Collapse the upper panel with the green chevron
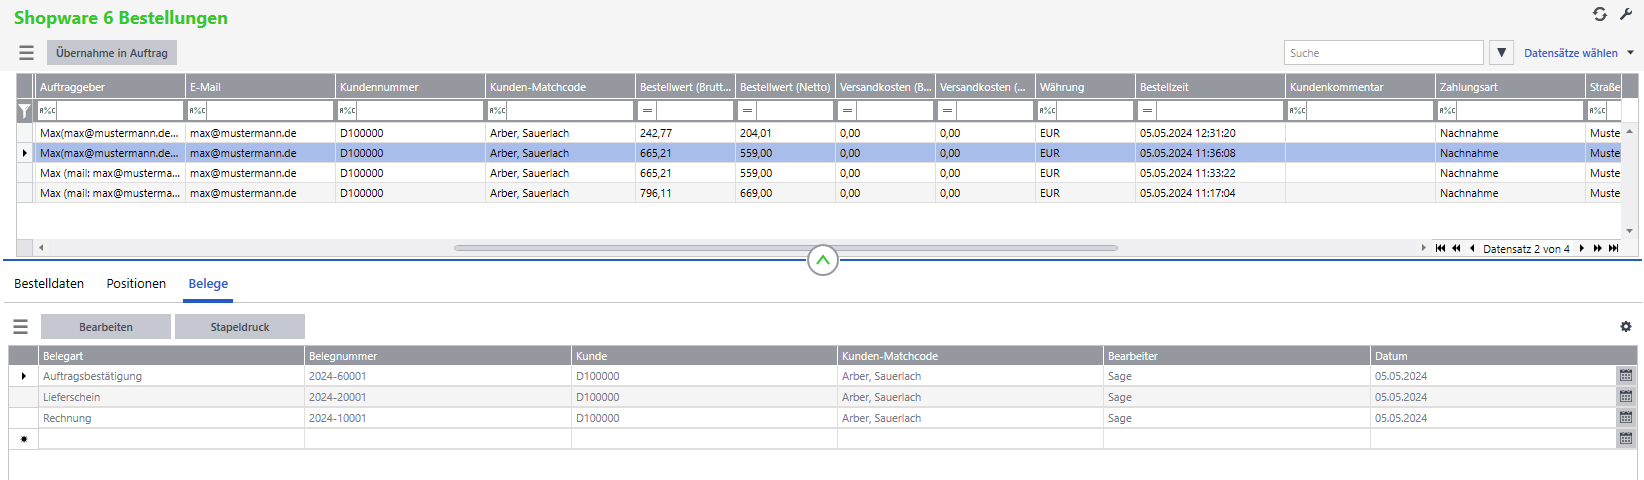 [x=822, y=261]
